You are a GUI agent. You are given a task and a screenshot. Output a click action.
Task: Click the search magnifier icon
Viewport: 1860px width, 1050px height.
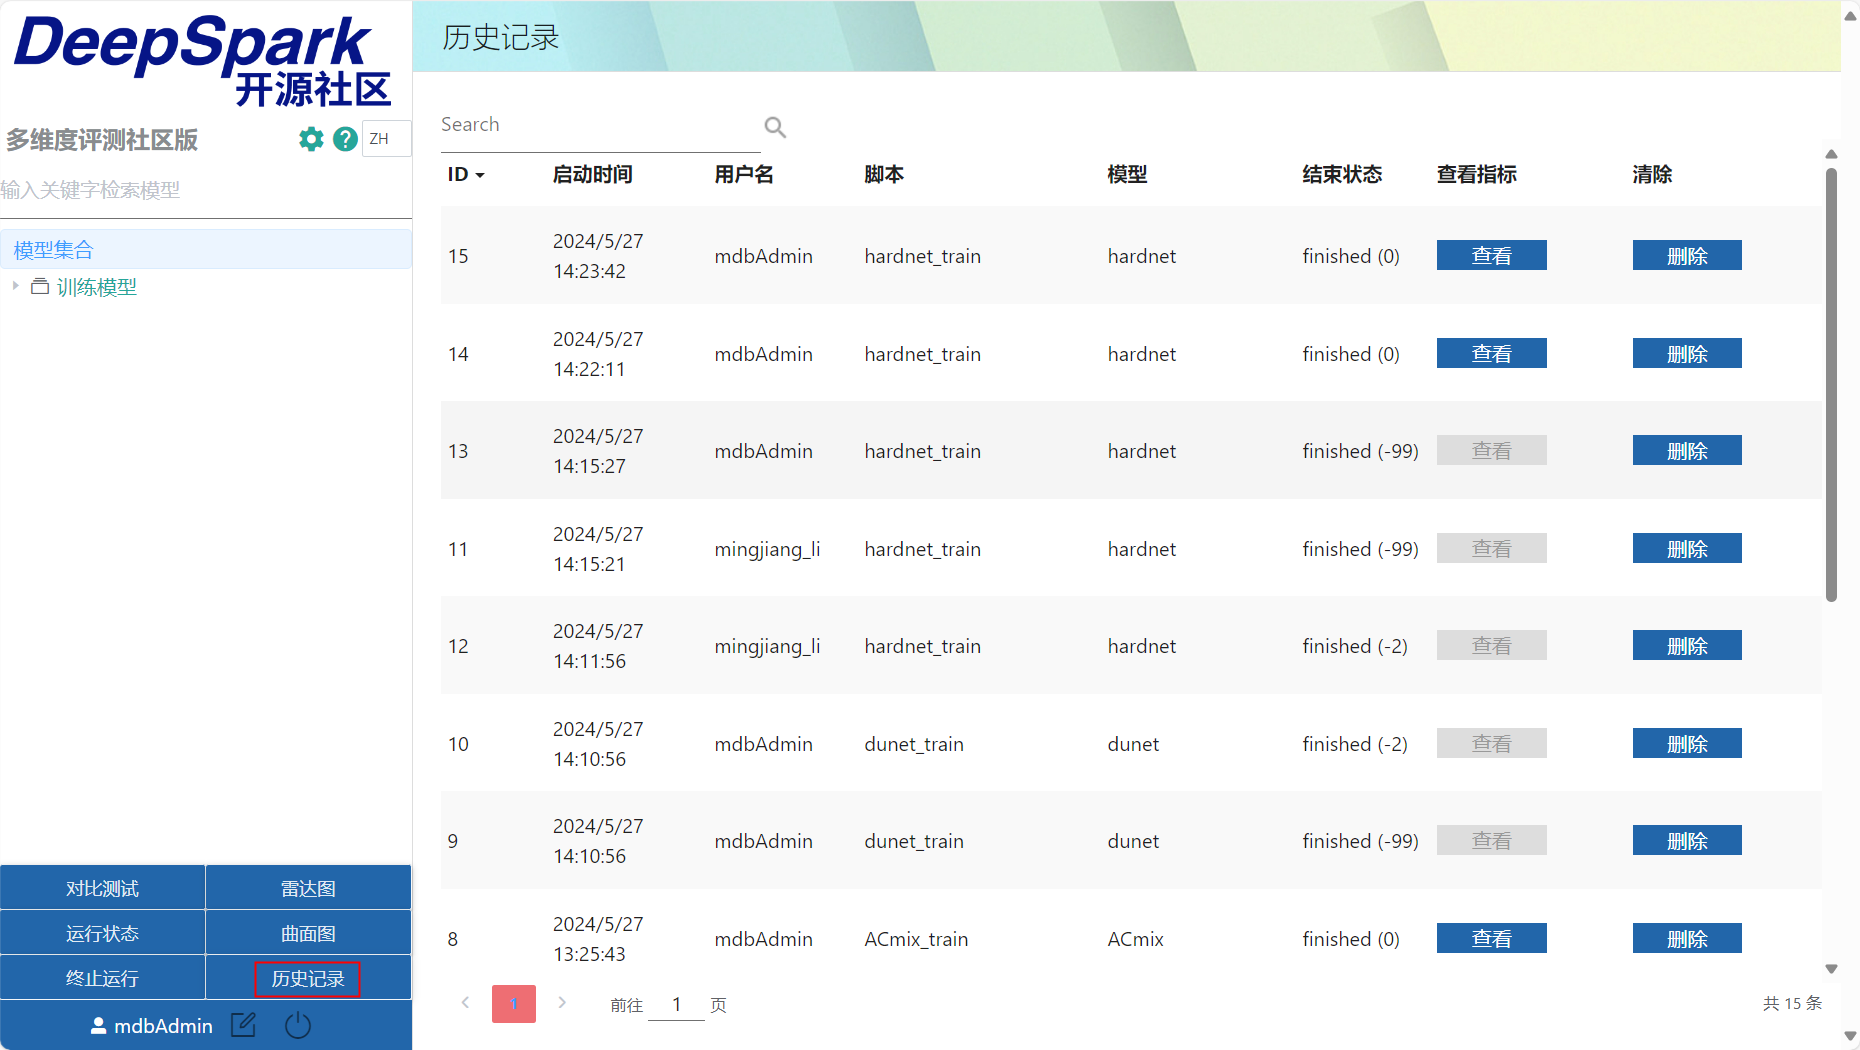pyautogui.click(x=774, y=127)
